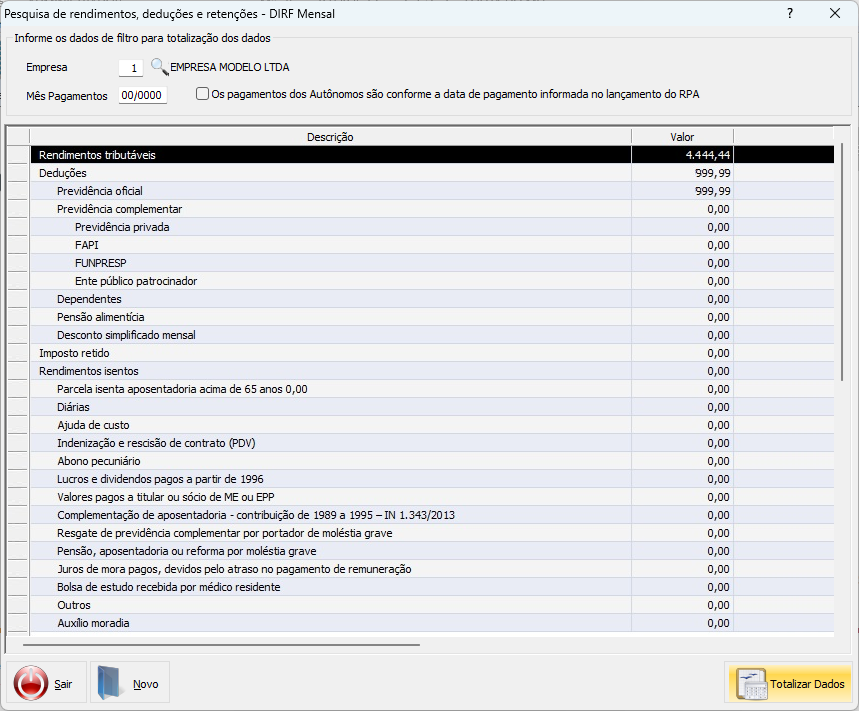Type in the Empresa code field

(130, 68)
